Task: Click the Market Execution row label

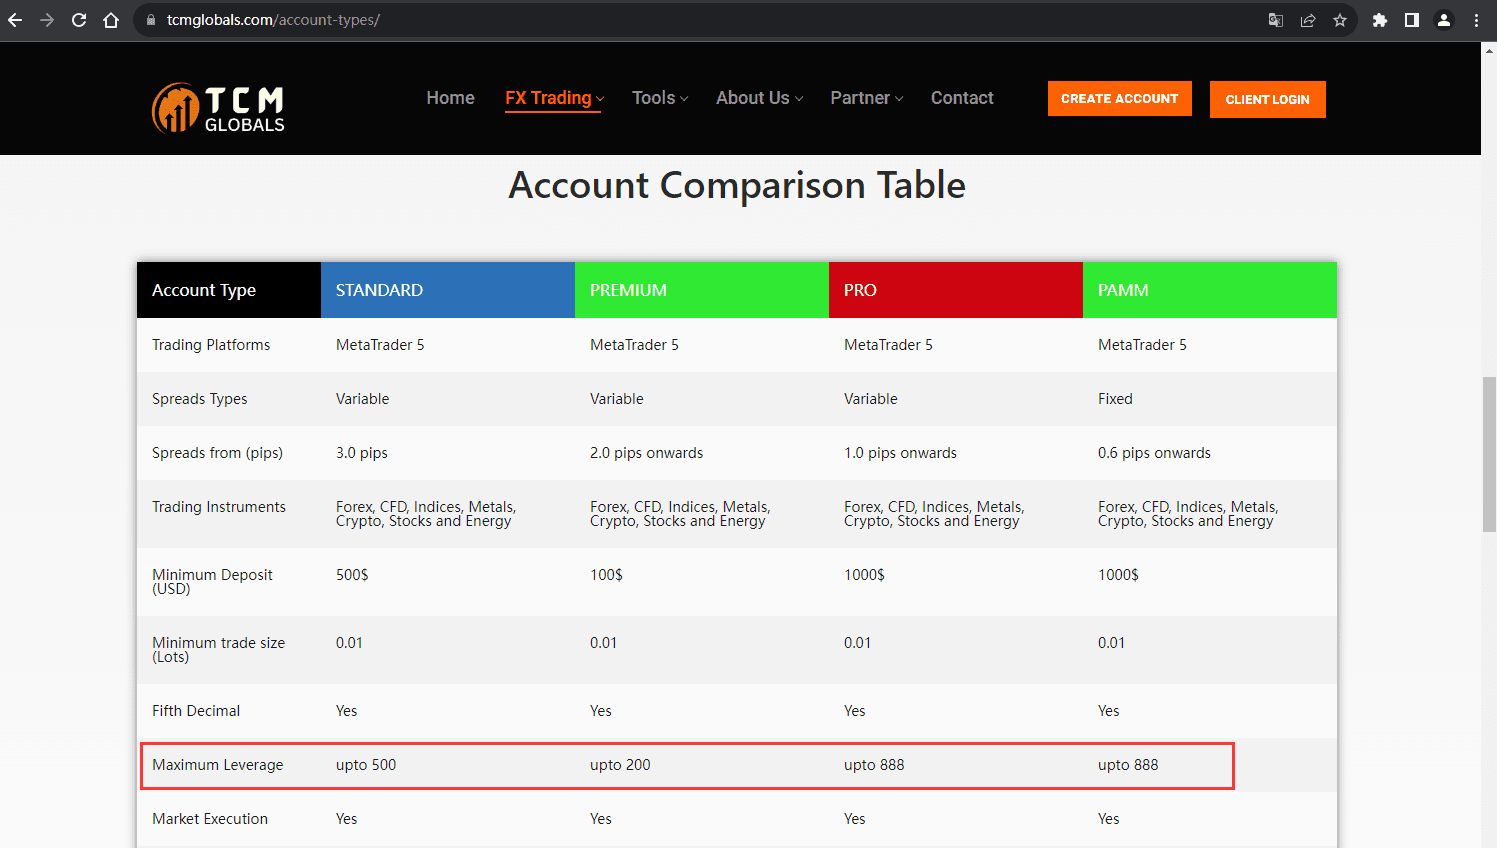Action: point(210,819)
